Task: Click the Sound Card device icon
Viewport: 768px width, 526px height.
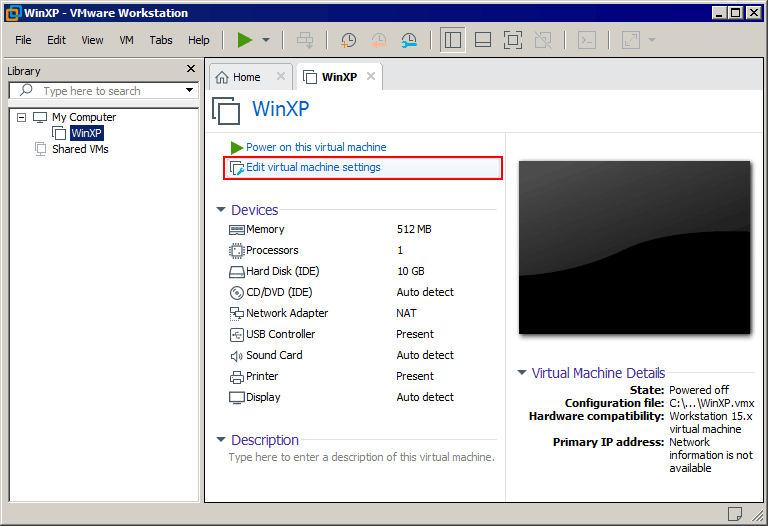Action: (237, 356)
